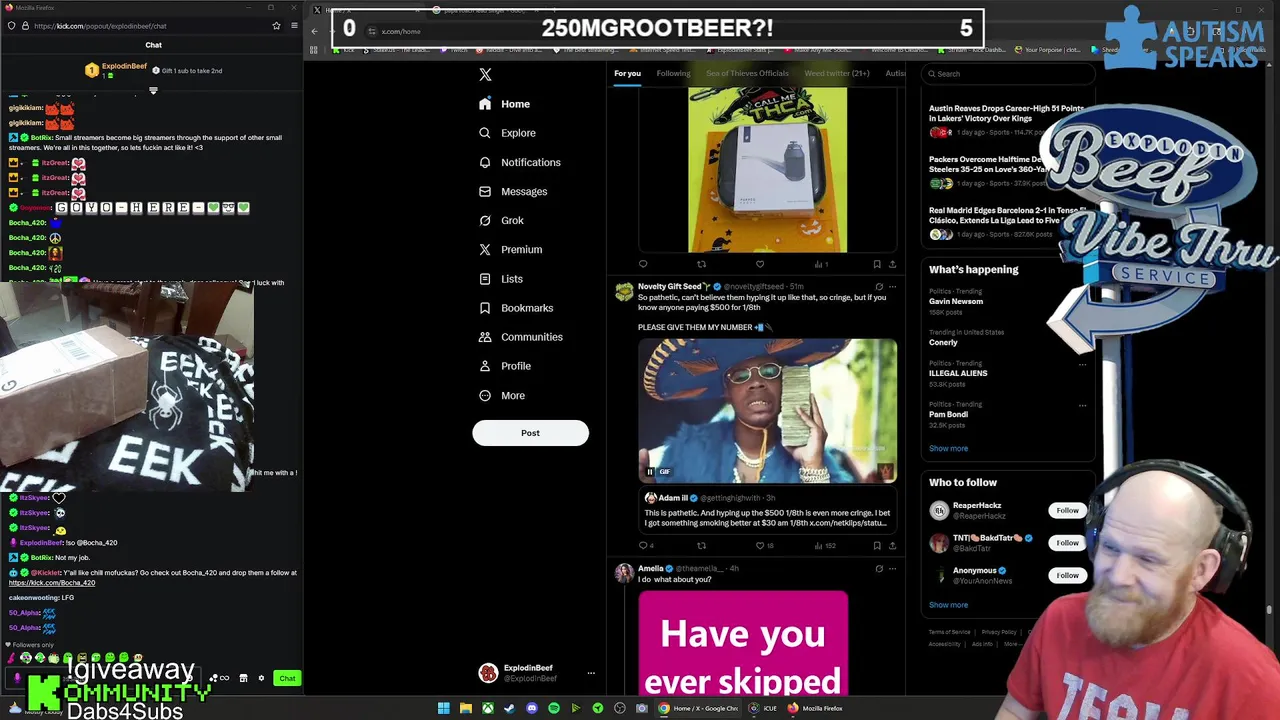Open Grok in X sidebar

(501, 220)
